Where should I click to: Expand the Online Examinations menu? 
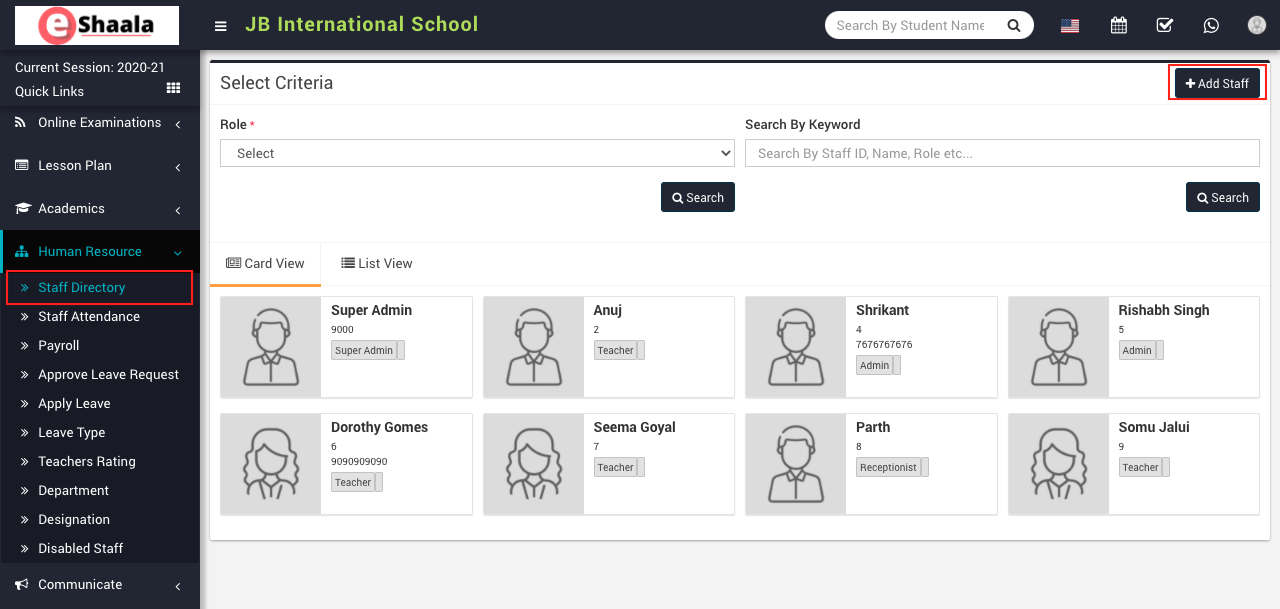point(100,123)
